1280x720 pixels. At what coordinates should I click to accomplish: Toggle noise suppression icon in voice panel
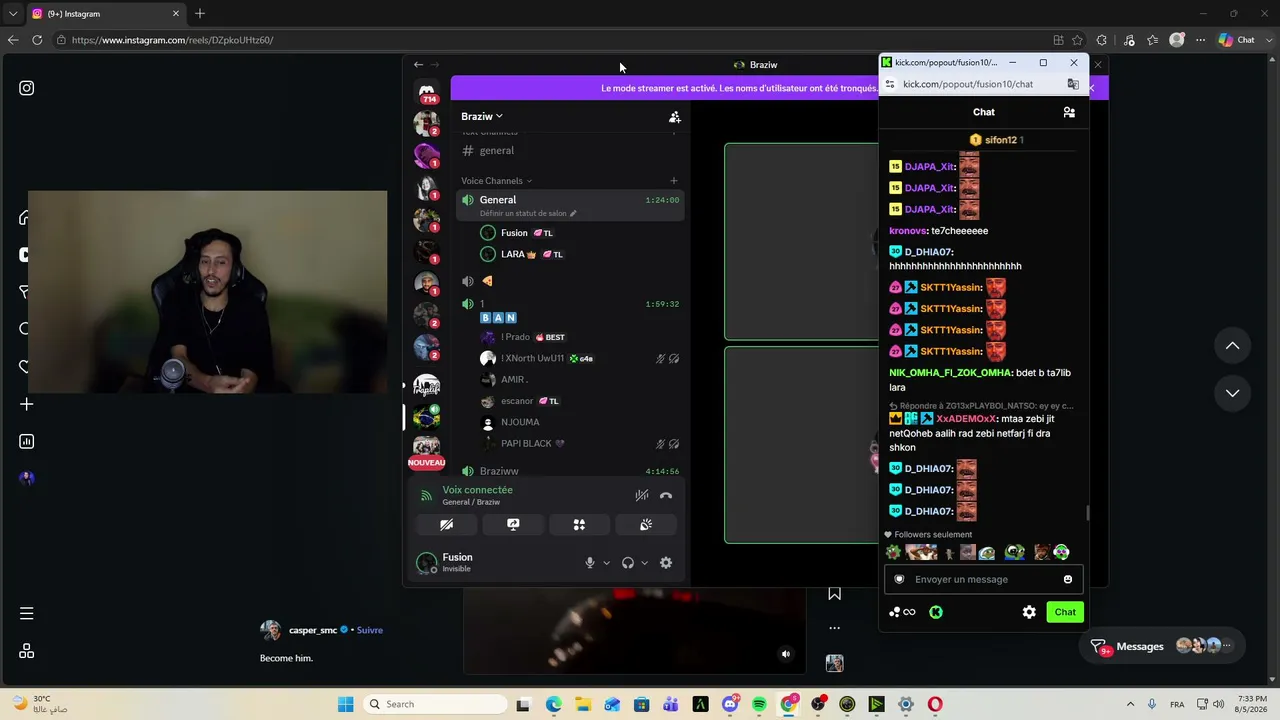click(x=642, y=495)
